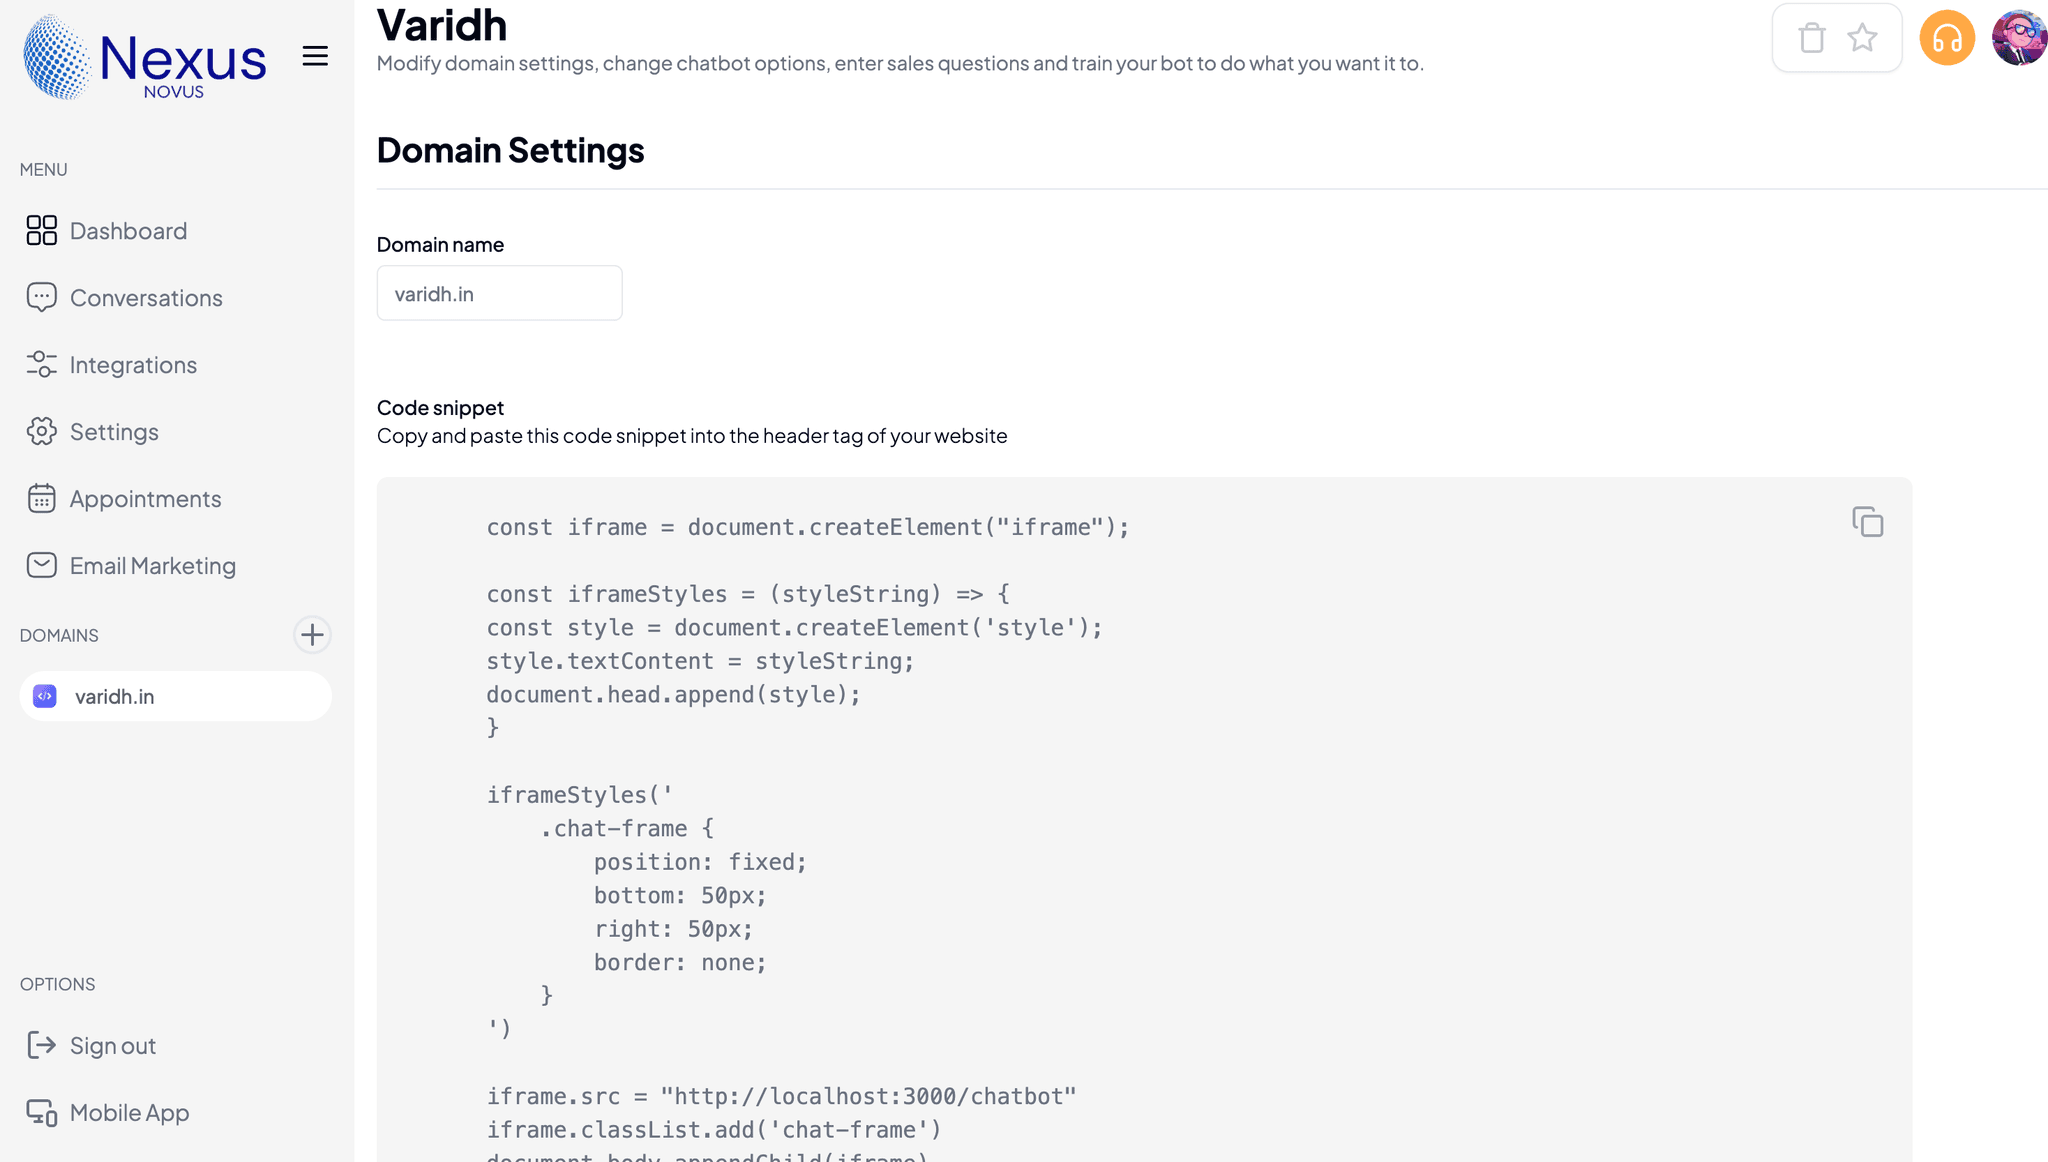Go to Conversations page
The image size is (2048, 1162).
click(x=146, y=298)
